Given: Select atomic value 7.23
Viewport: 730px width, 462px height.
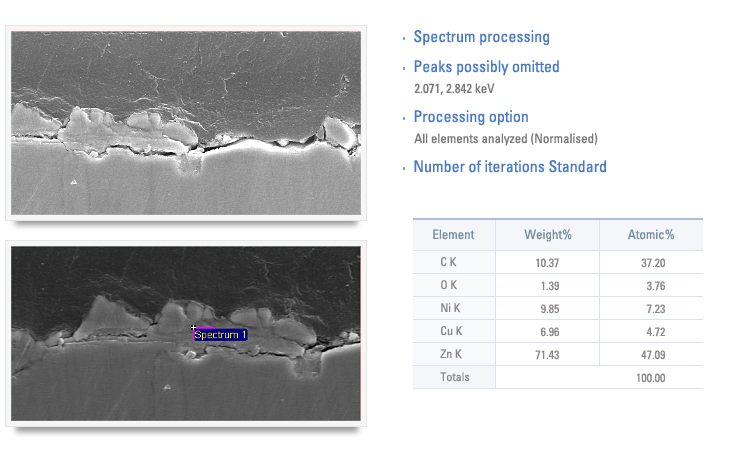Looking at the screenshot, I should pos(656,309).
